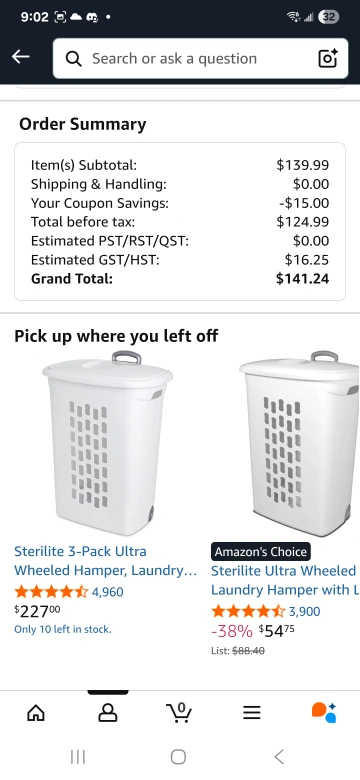Tap the magnifier search icon
The height and width of the screenshot is (780, 360).
(74, 59)
